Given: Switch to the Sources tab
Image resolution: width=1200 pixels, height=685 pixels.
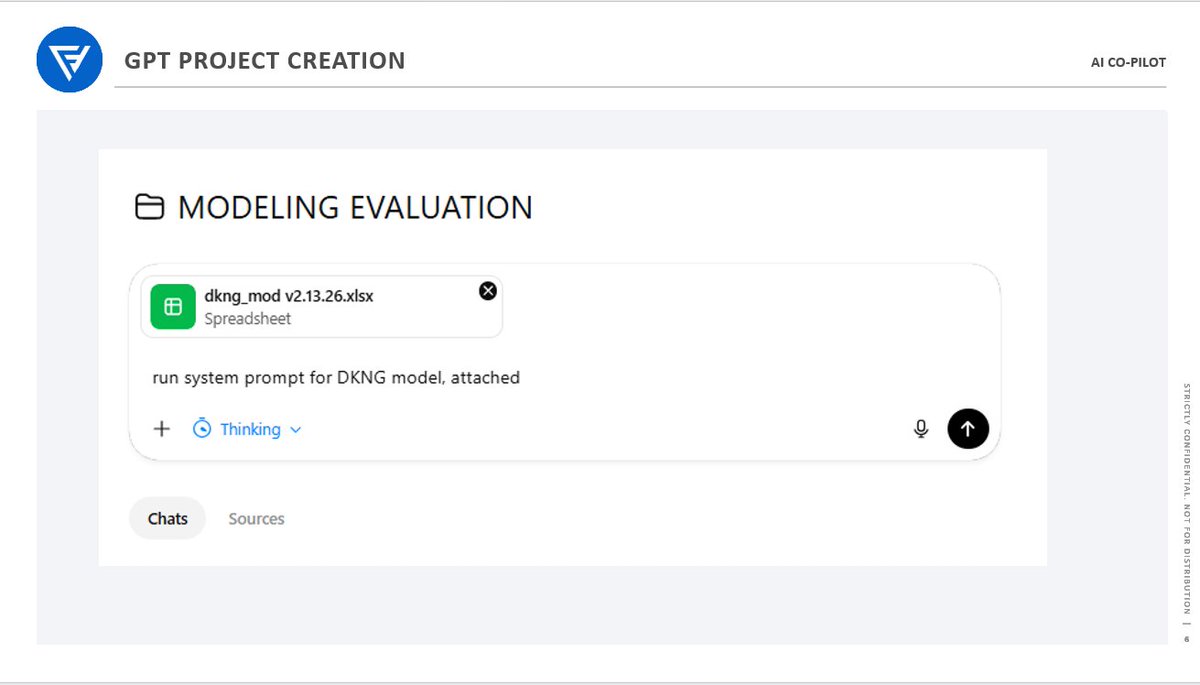Looking at the screenshot, I should pyautogui.click(x=256, y=519).
